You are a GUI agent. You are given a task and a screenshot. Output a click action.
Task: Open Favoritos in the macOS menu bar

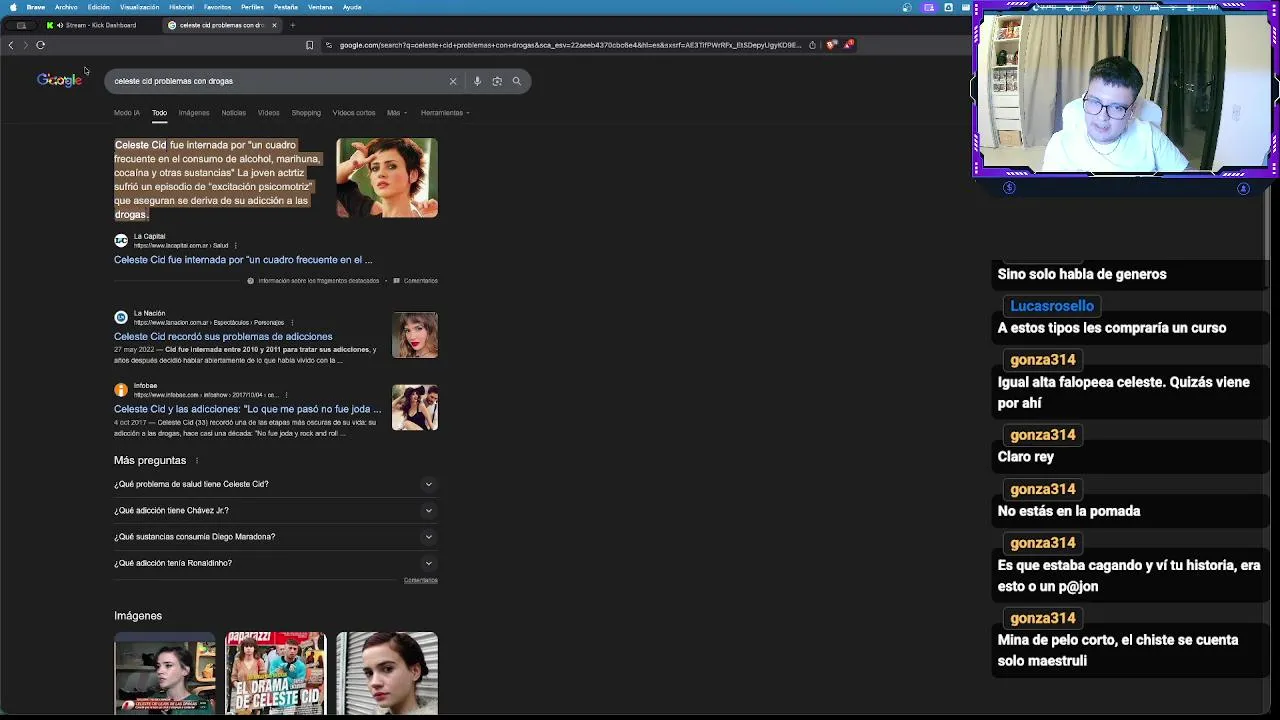point(217,7)
